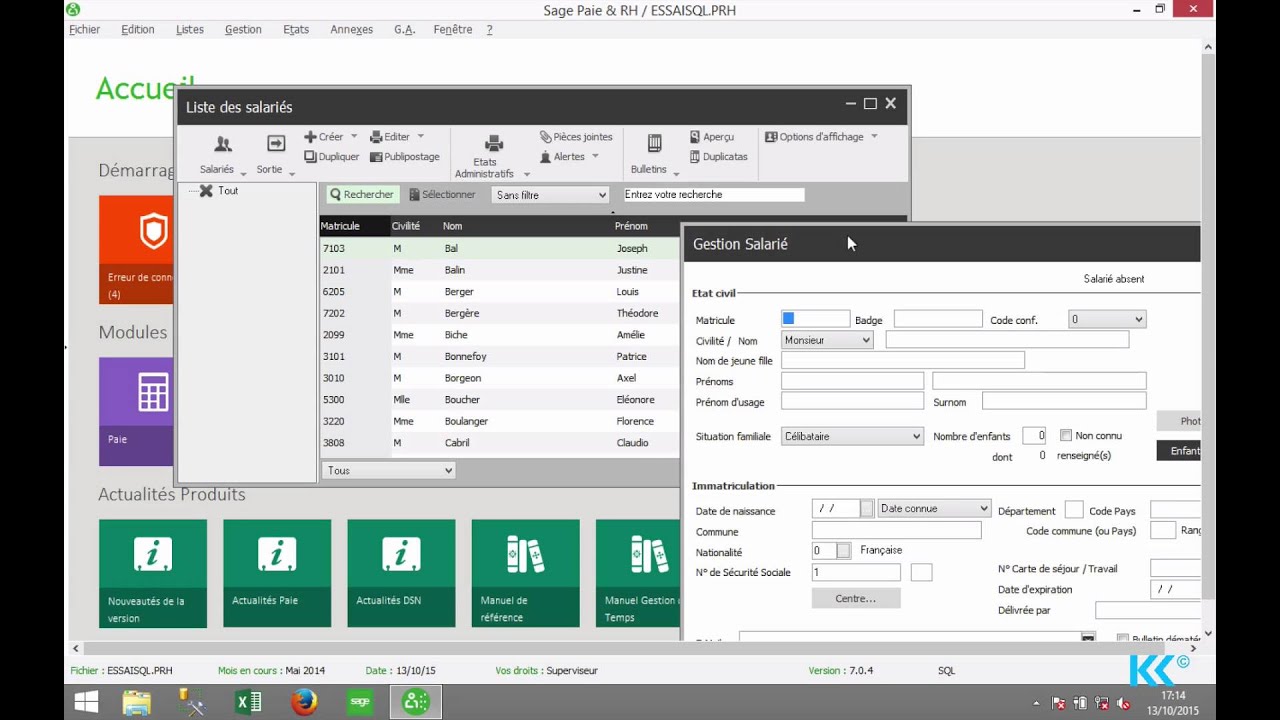
Task: Click the Erreur de connexion shield tile
Action: (x=137, y=250)
